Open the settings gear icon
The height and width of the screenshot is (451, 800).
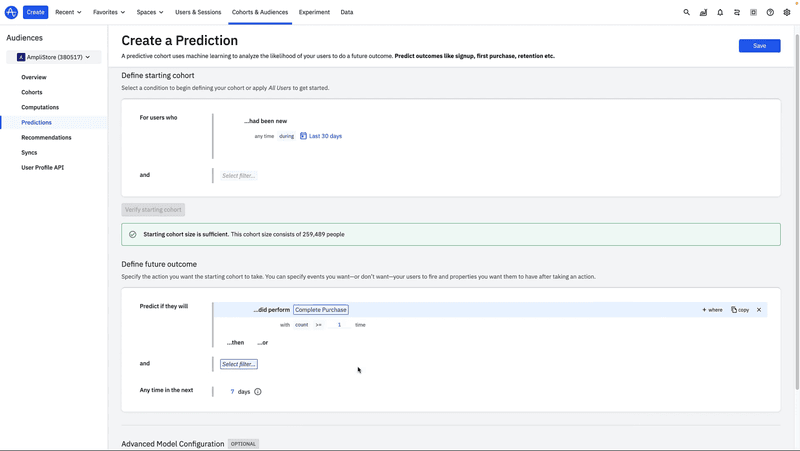pyautogui.click(x=787, y=13)
